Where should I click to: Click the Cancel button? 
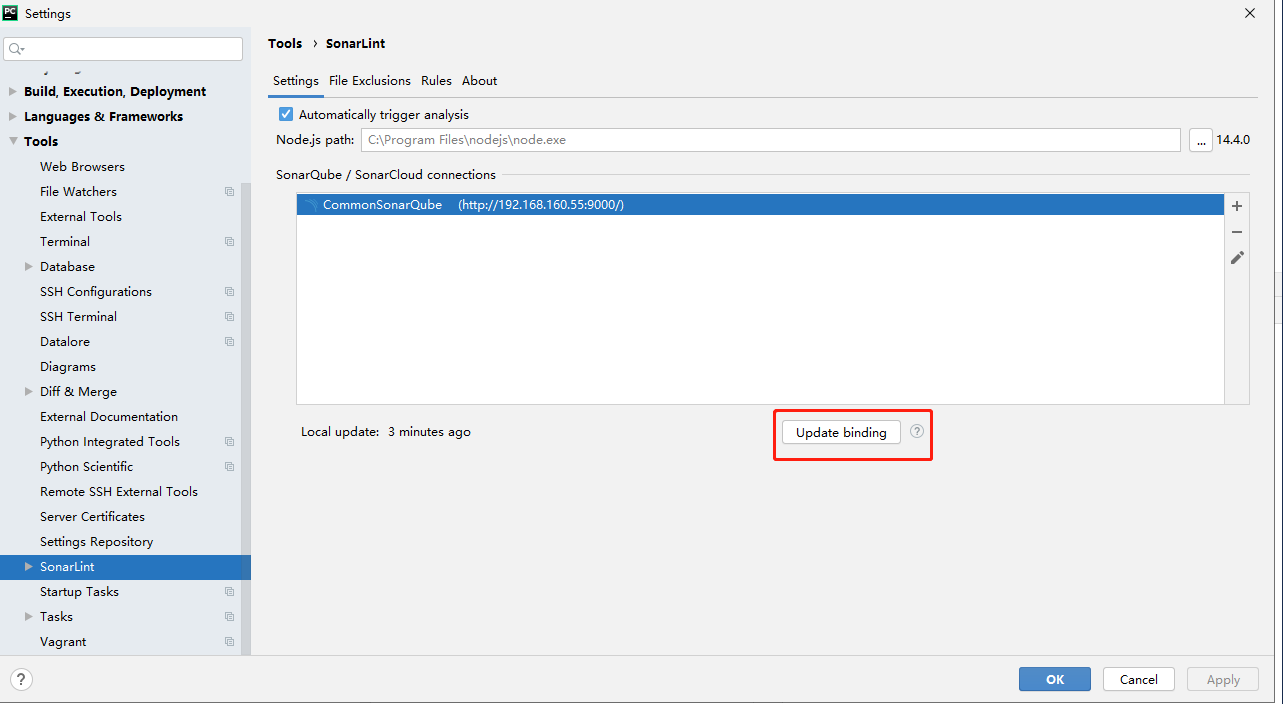pyautogui.click(x=1139, y=679)
